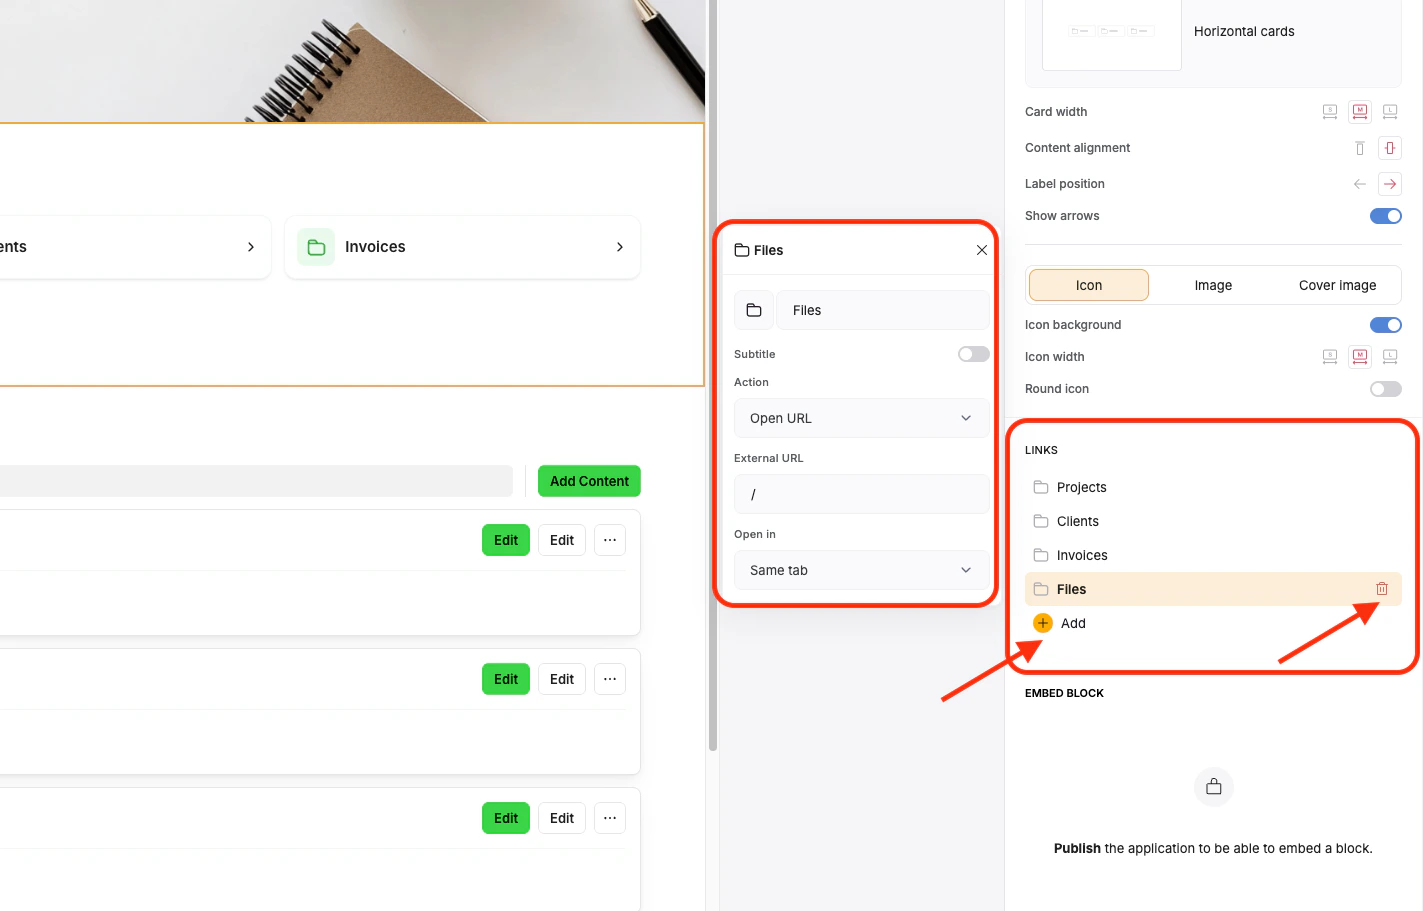Click white Edit button in first row
Image resolution: width=1423 pixels, height=911 pixels.
click(x=562, y=540)
